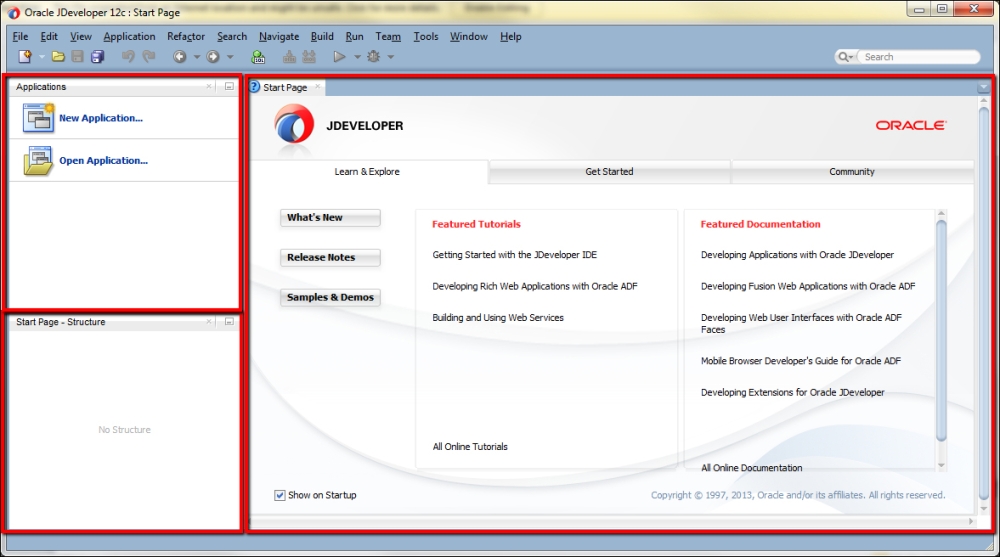Open the Refactor menu
Screen dimensions: 1000x557
(x=186, y=36)
